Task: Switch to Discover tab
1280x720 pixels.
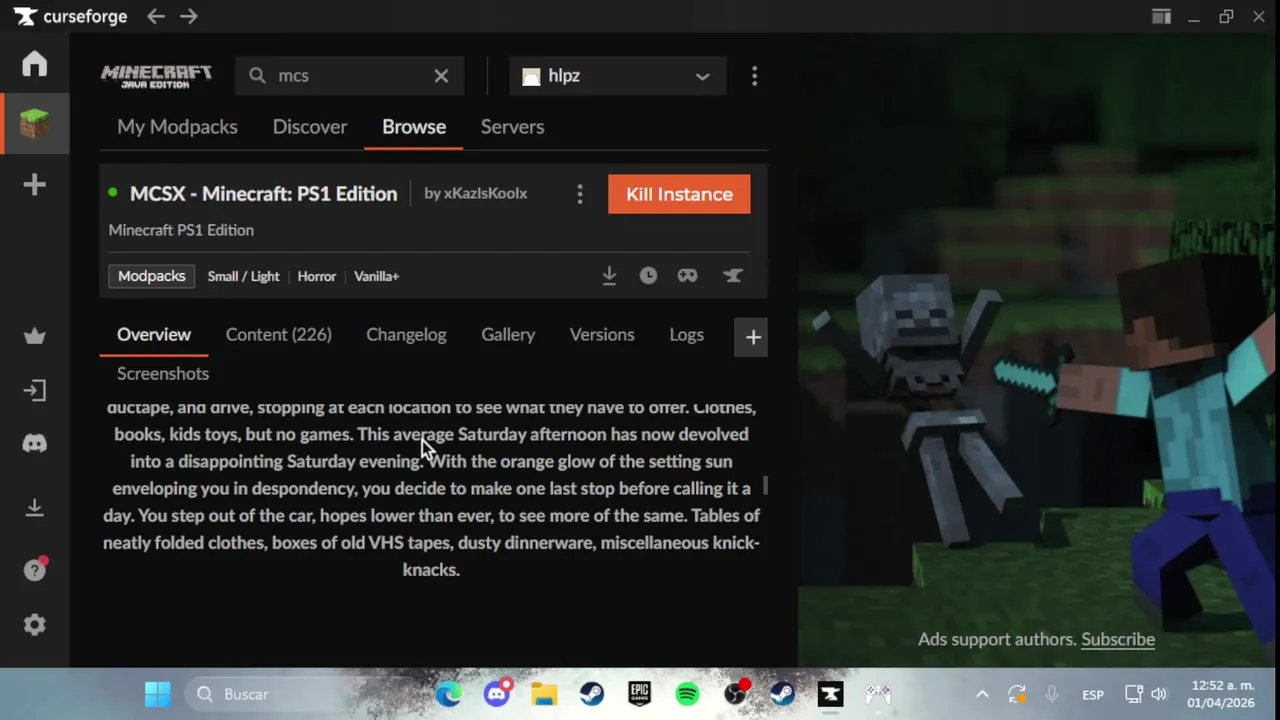Action: [x=310, y=127]
